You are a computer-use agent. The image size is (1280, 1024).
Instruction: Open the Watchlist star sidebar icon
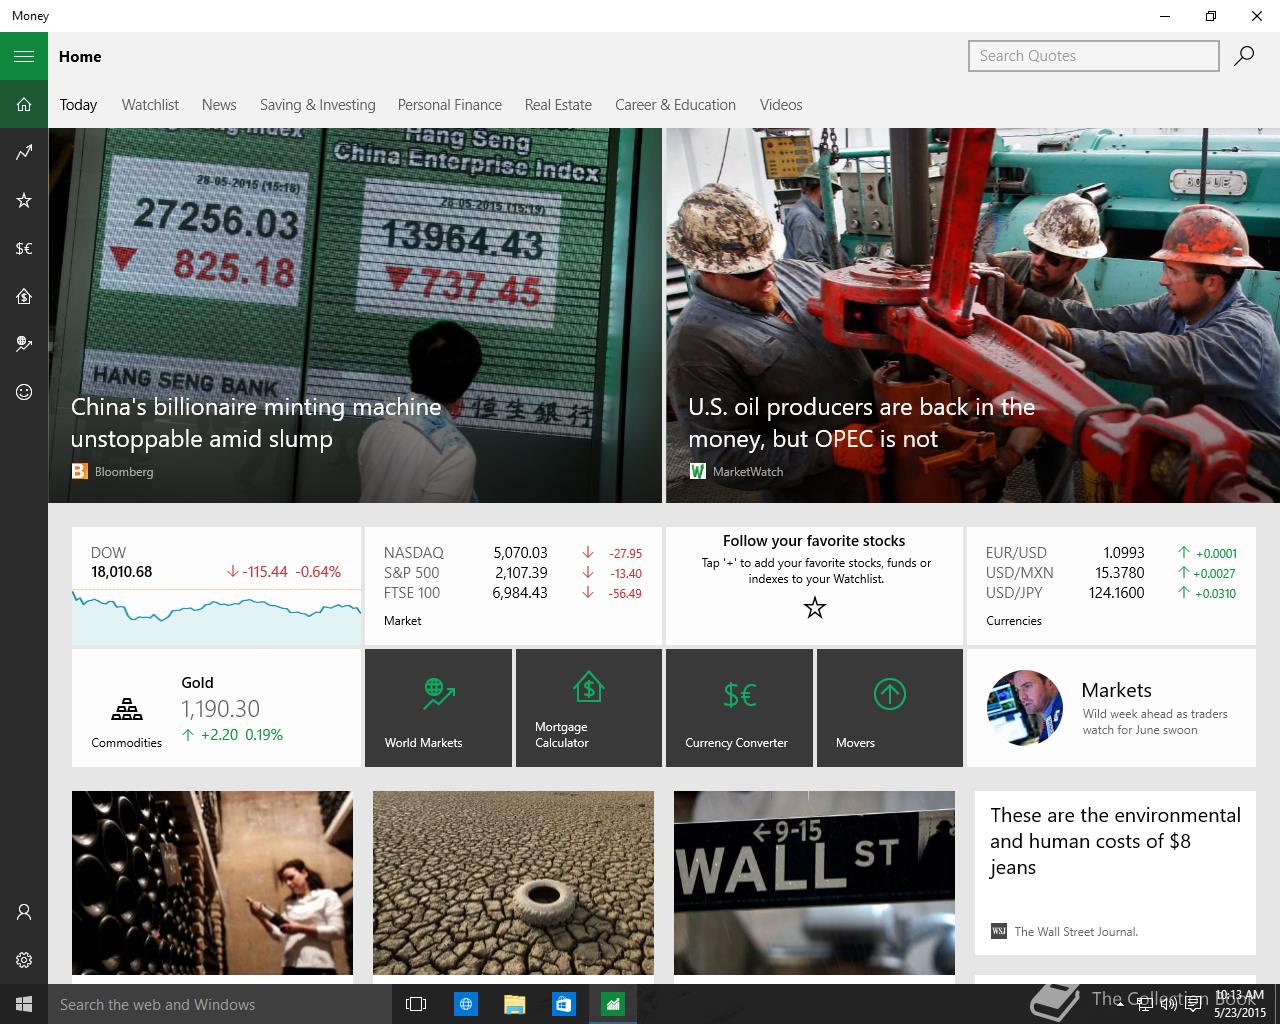tap(24, 200)
